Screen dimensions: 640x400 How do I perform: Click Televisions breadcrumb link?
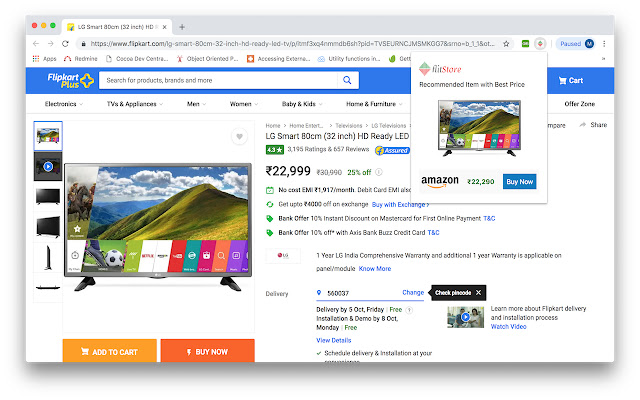point(349,126)
